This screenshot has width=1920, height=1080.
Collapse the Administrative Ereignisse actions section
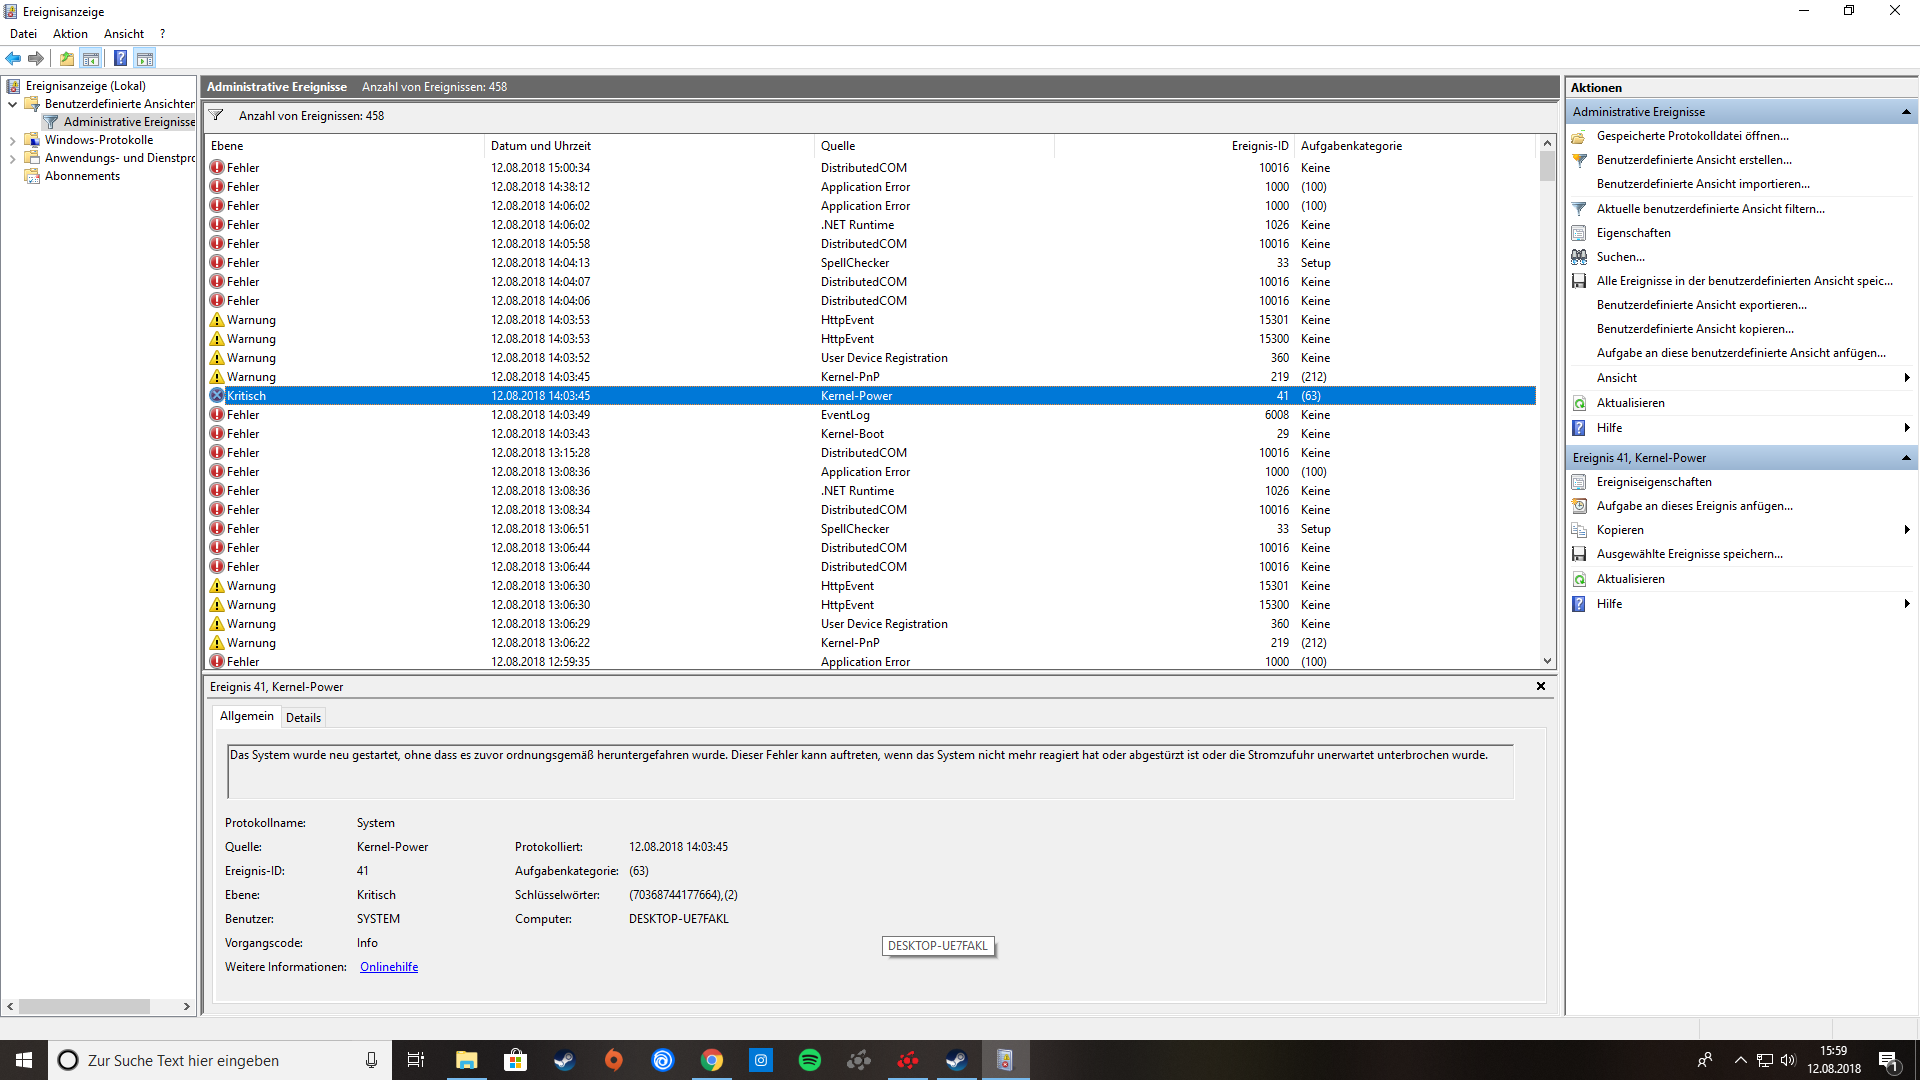[1906, 112]
